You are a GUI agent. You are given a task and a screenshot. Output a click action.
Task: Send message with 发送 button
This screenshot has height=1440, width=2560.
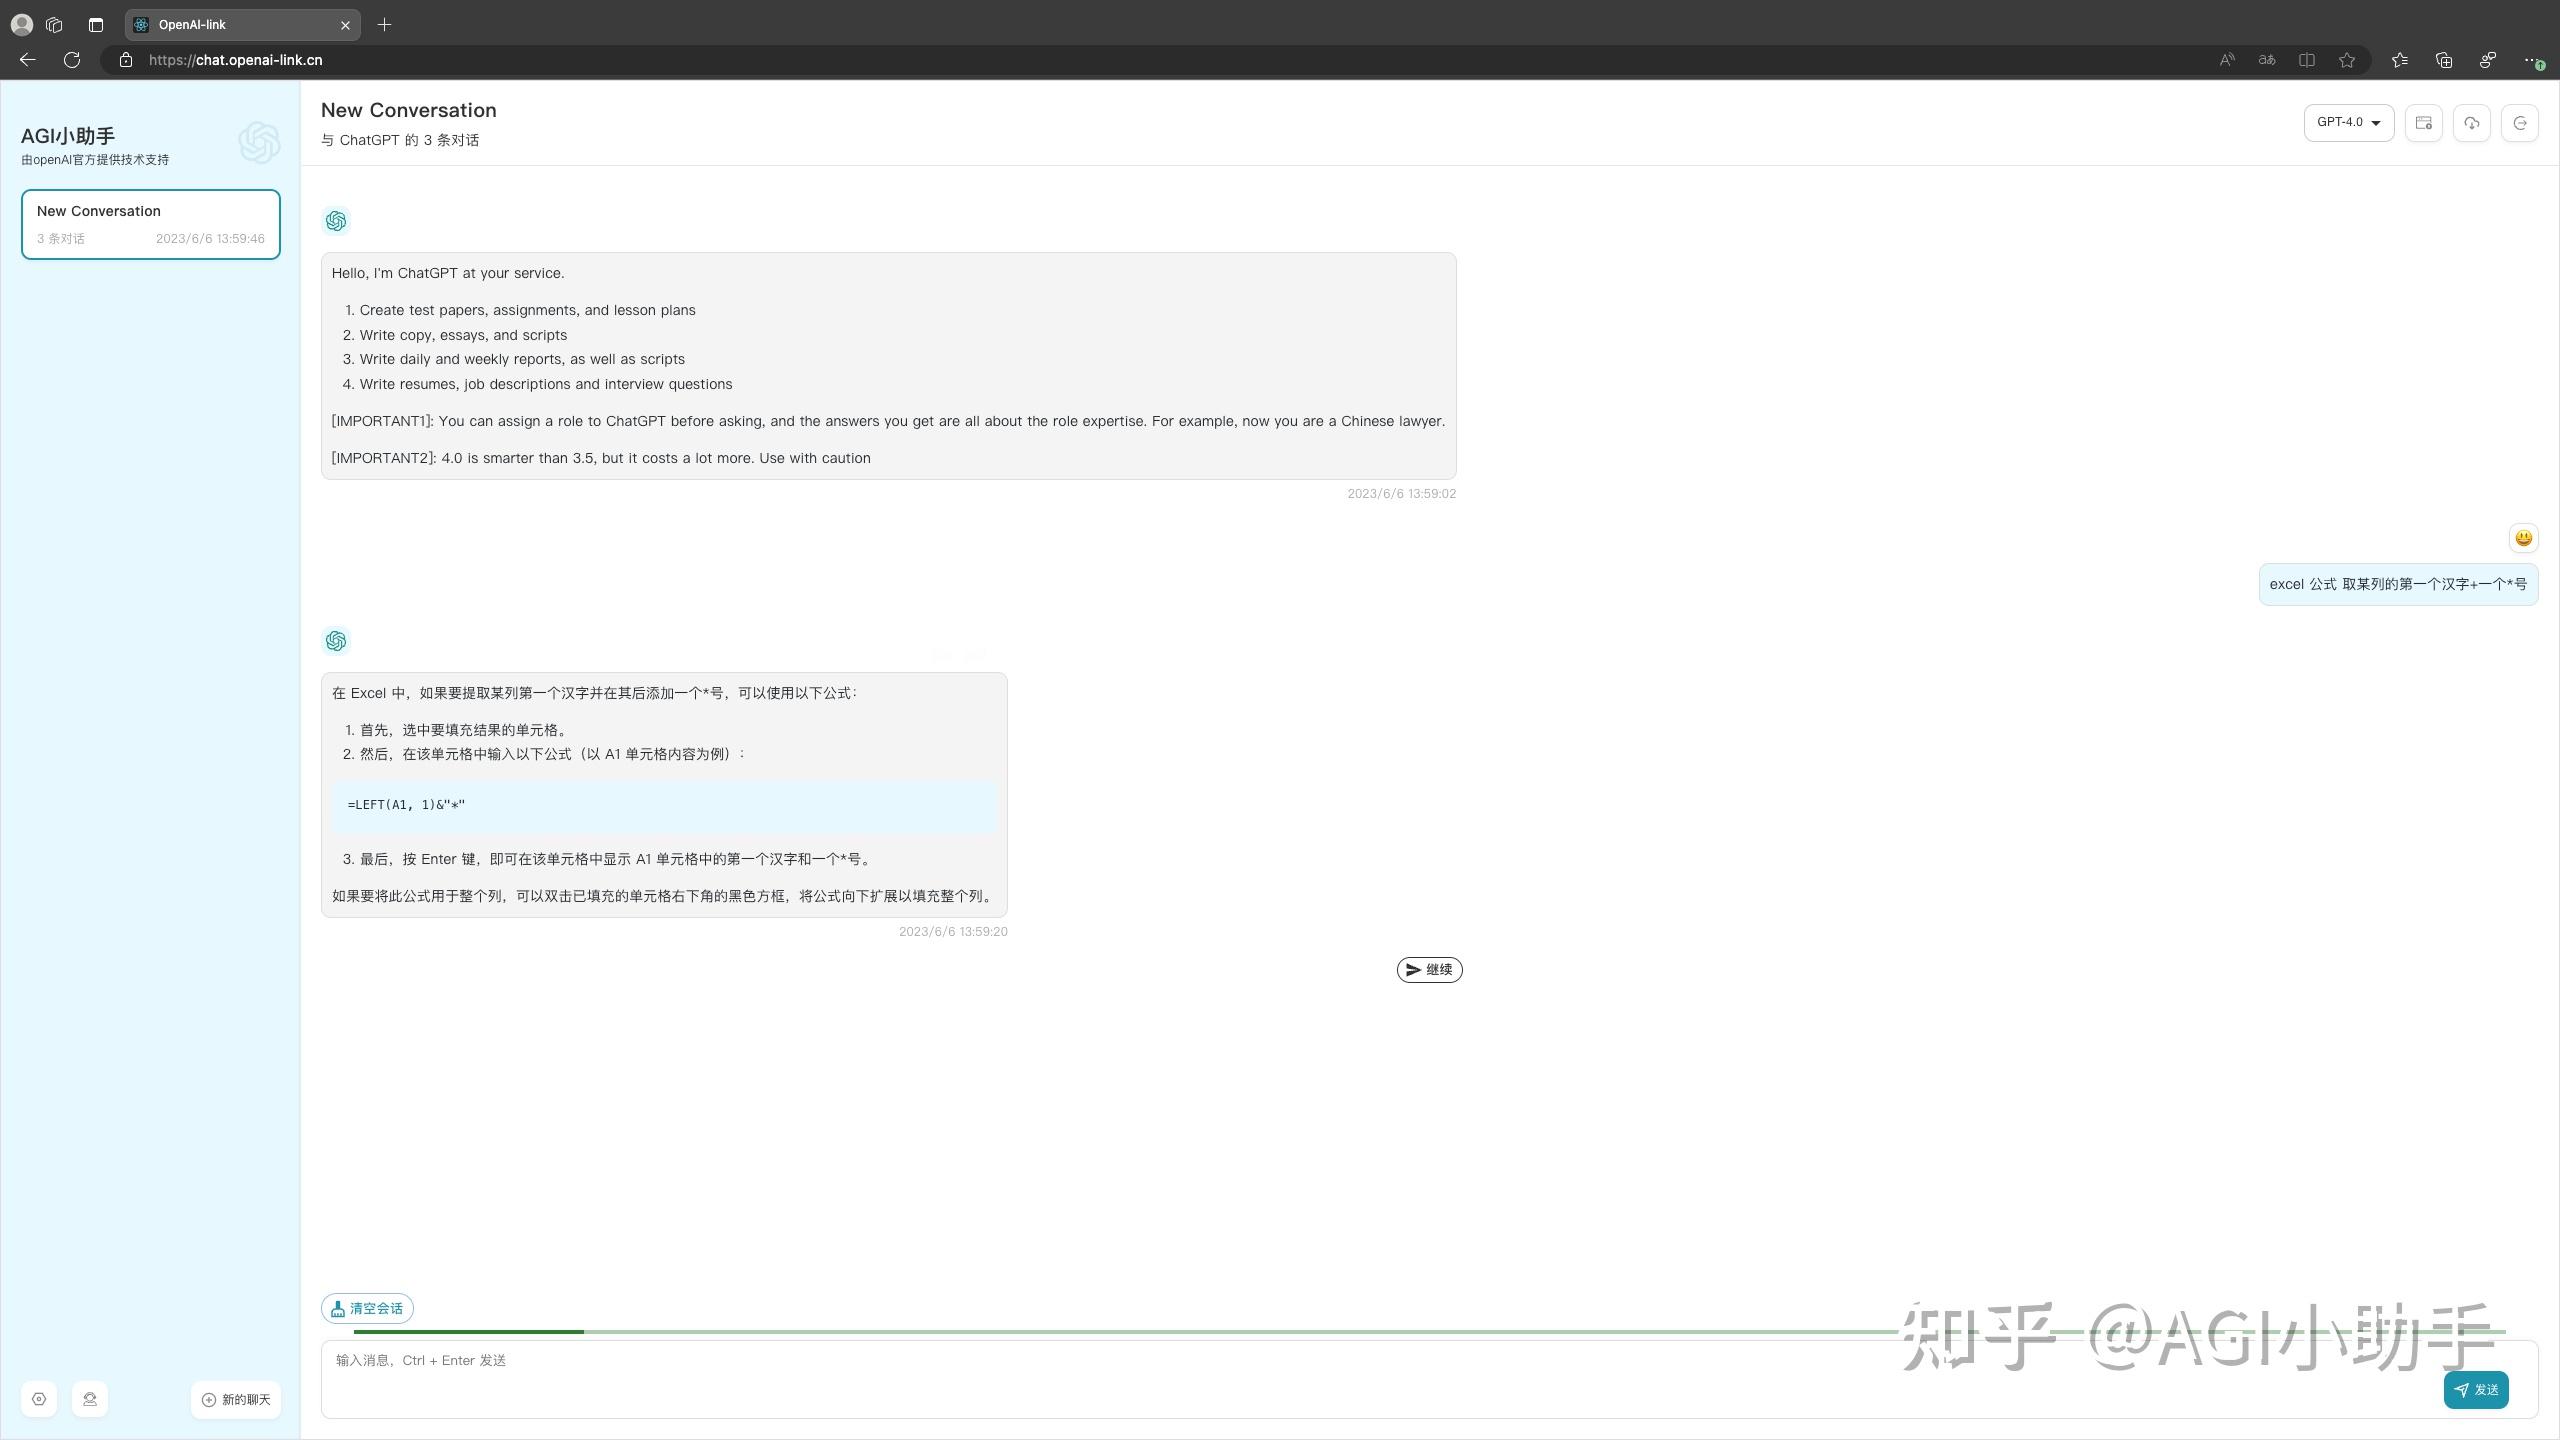2476,1390
